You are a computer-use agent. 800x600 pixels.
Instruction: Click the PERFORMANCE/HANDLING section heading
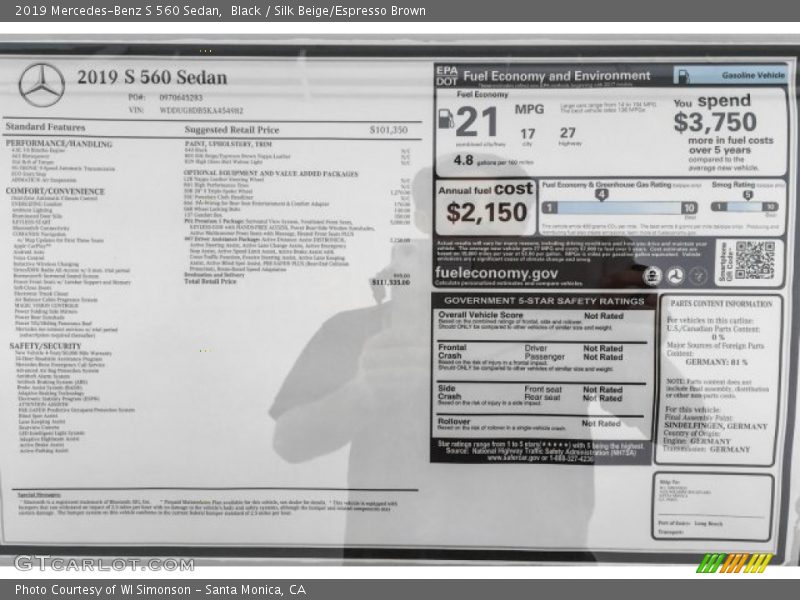tap(59, 144)
